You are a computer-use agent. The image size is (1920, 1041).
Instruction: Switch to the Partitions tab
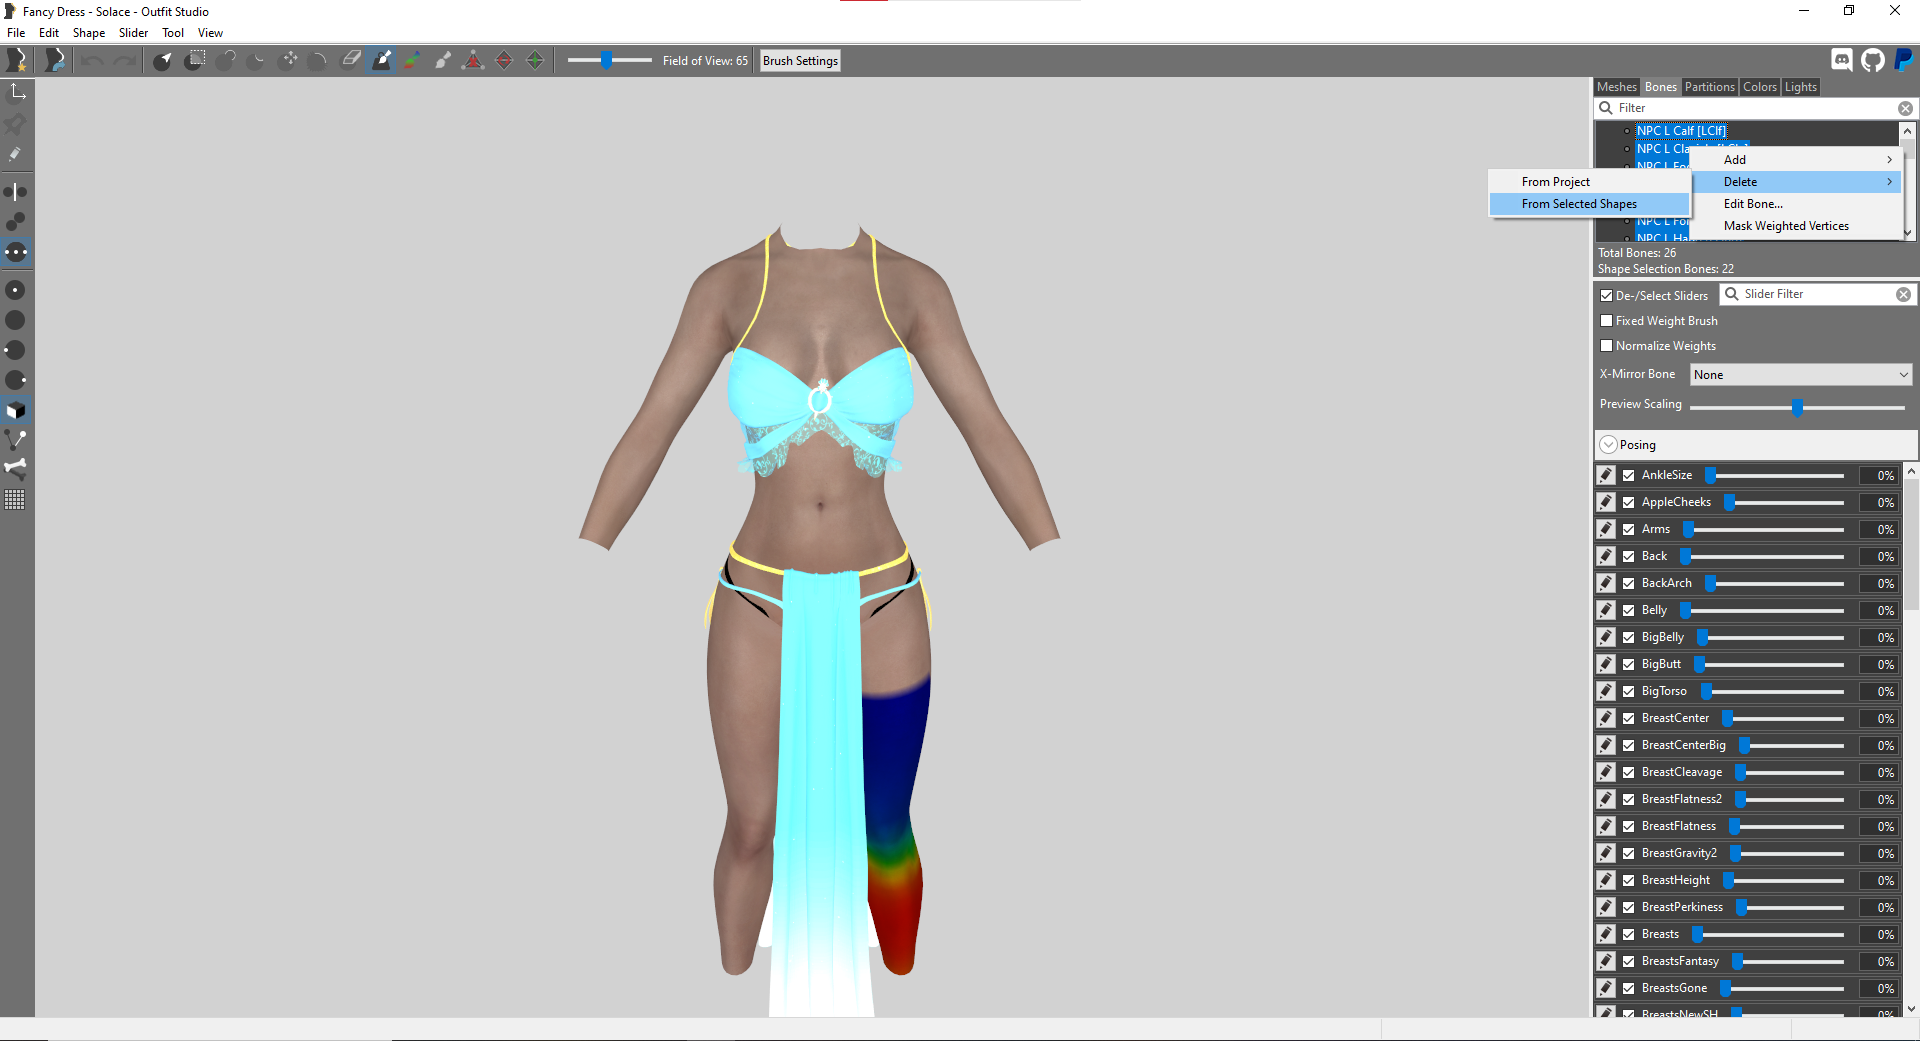pyautogui.click(x=1709, y=87)
